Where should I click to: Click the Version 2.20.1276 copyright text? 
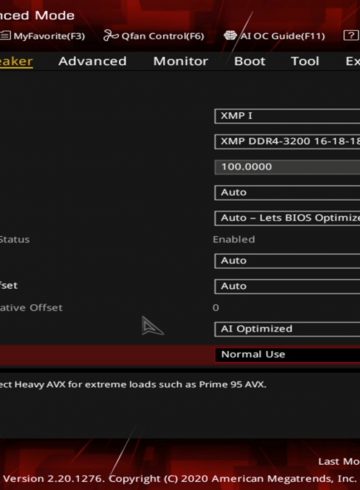click(180, 479)
